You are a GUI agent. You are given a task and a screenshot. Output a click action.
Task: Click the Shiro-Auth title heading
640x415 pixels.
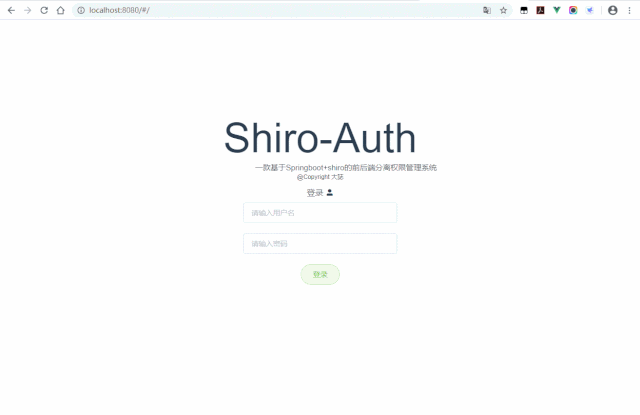tap(320, 138)
